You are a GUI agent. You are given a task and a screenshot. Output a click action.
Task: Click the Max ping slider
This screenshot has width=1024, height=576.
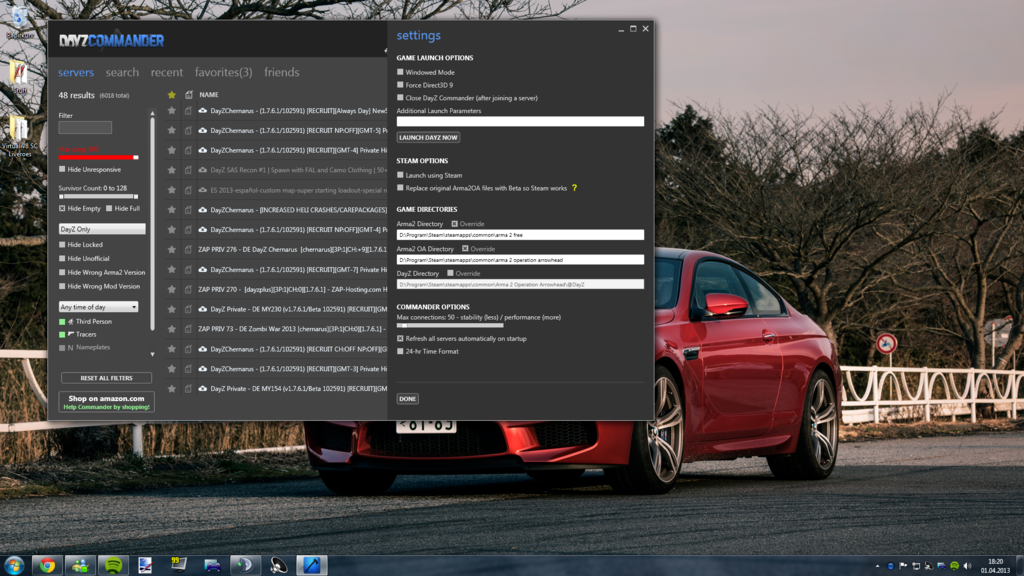tap(99, 157)
